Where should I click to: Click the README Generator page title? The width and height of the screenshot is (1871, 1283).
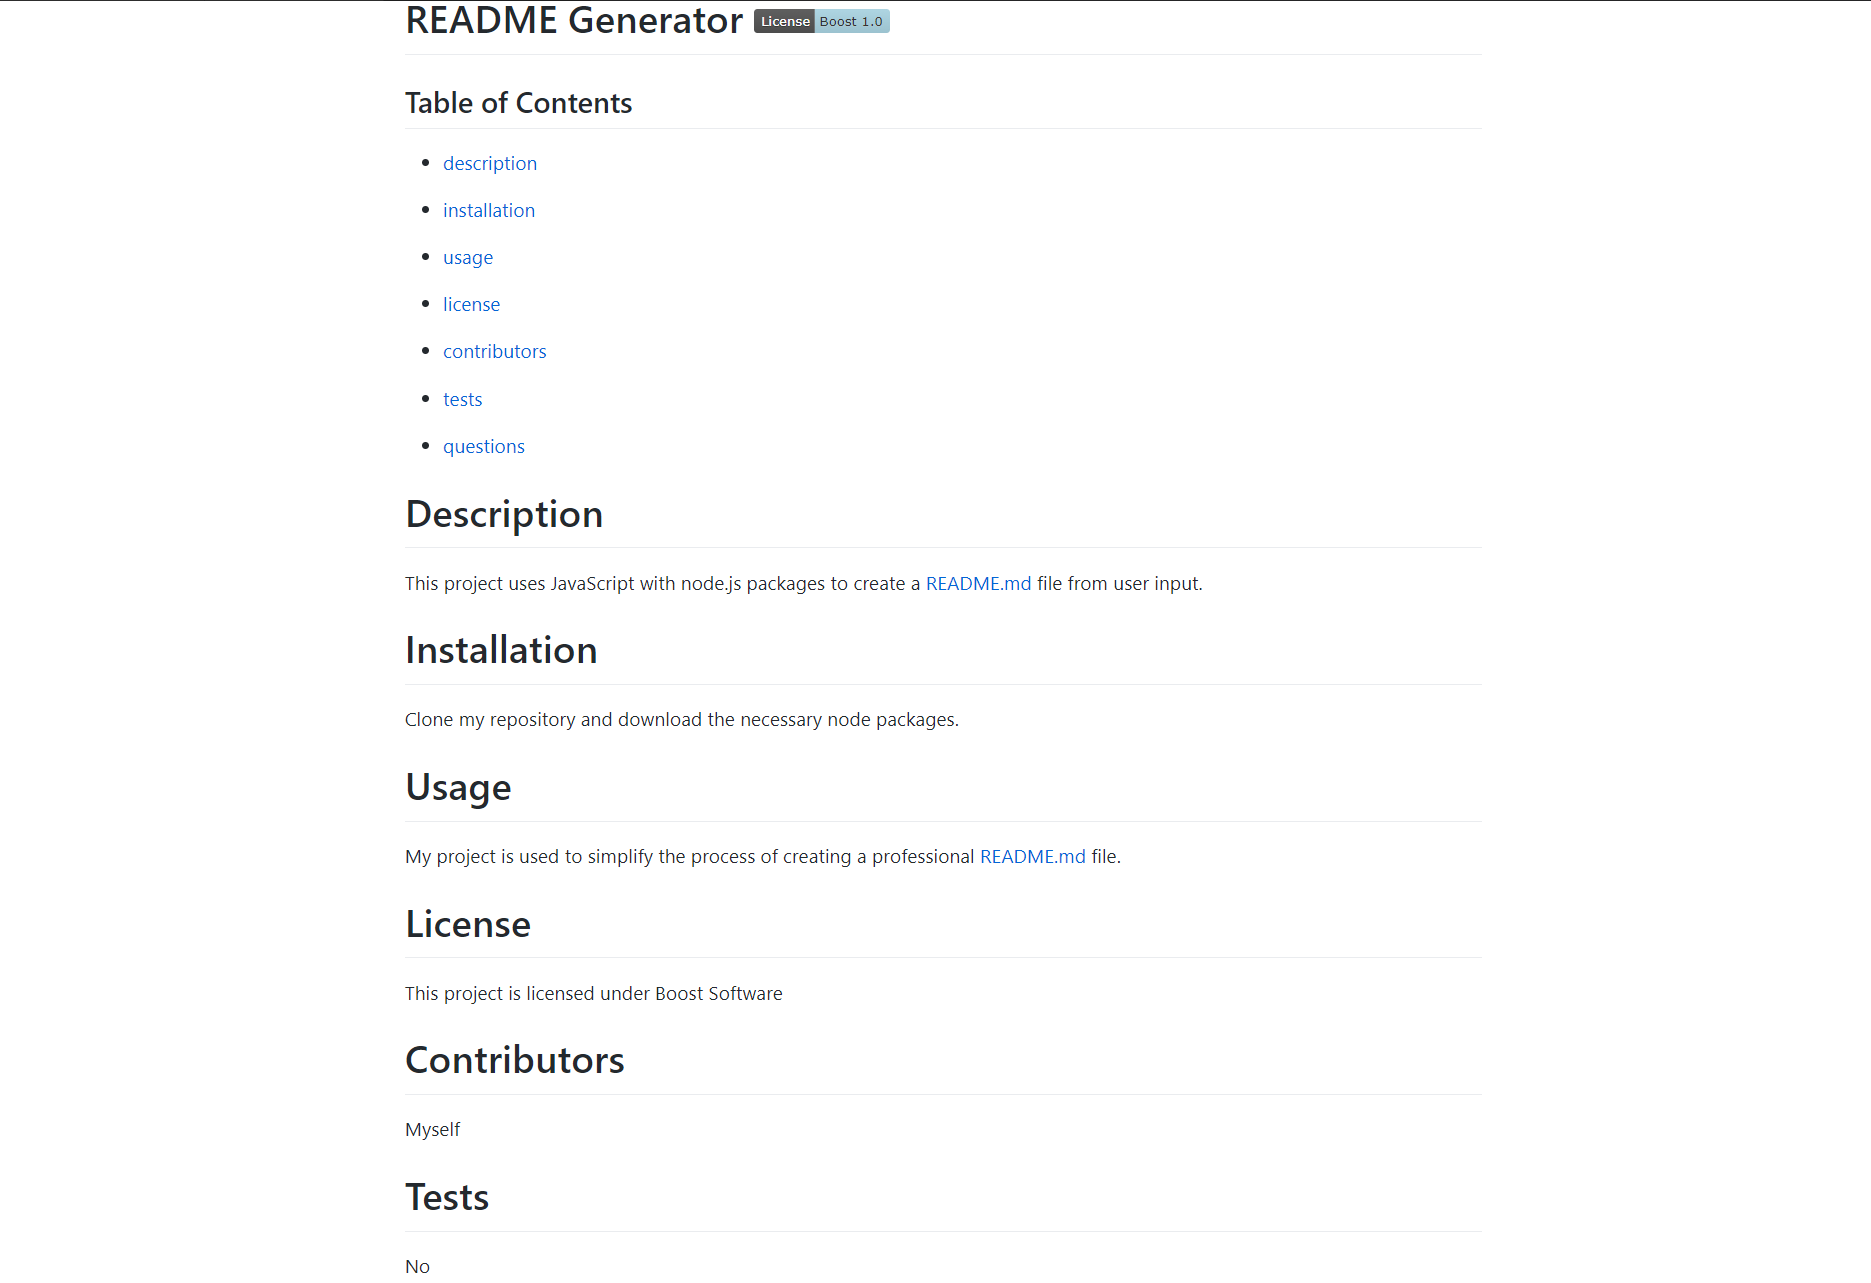573,20
